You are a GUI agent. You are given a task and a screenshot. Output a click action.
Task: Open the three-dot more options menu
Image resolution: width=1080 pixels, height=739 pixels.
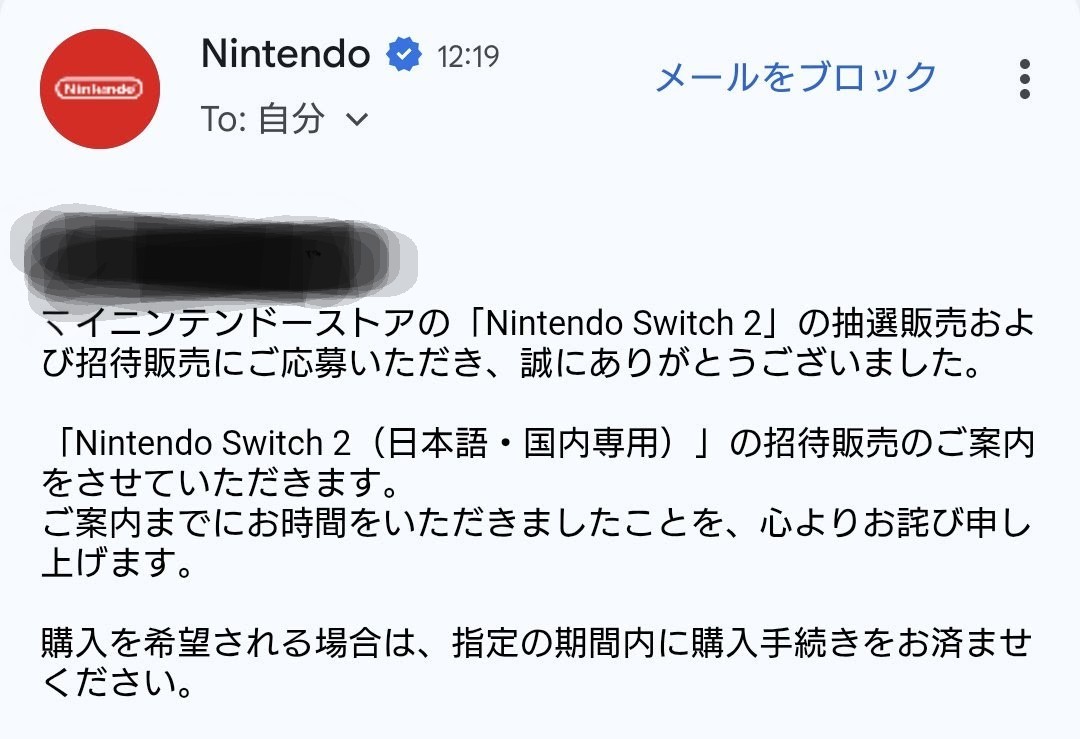(x=1023, y=79)
